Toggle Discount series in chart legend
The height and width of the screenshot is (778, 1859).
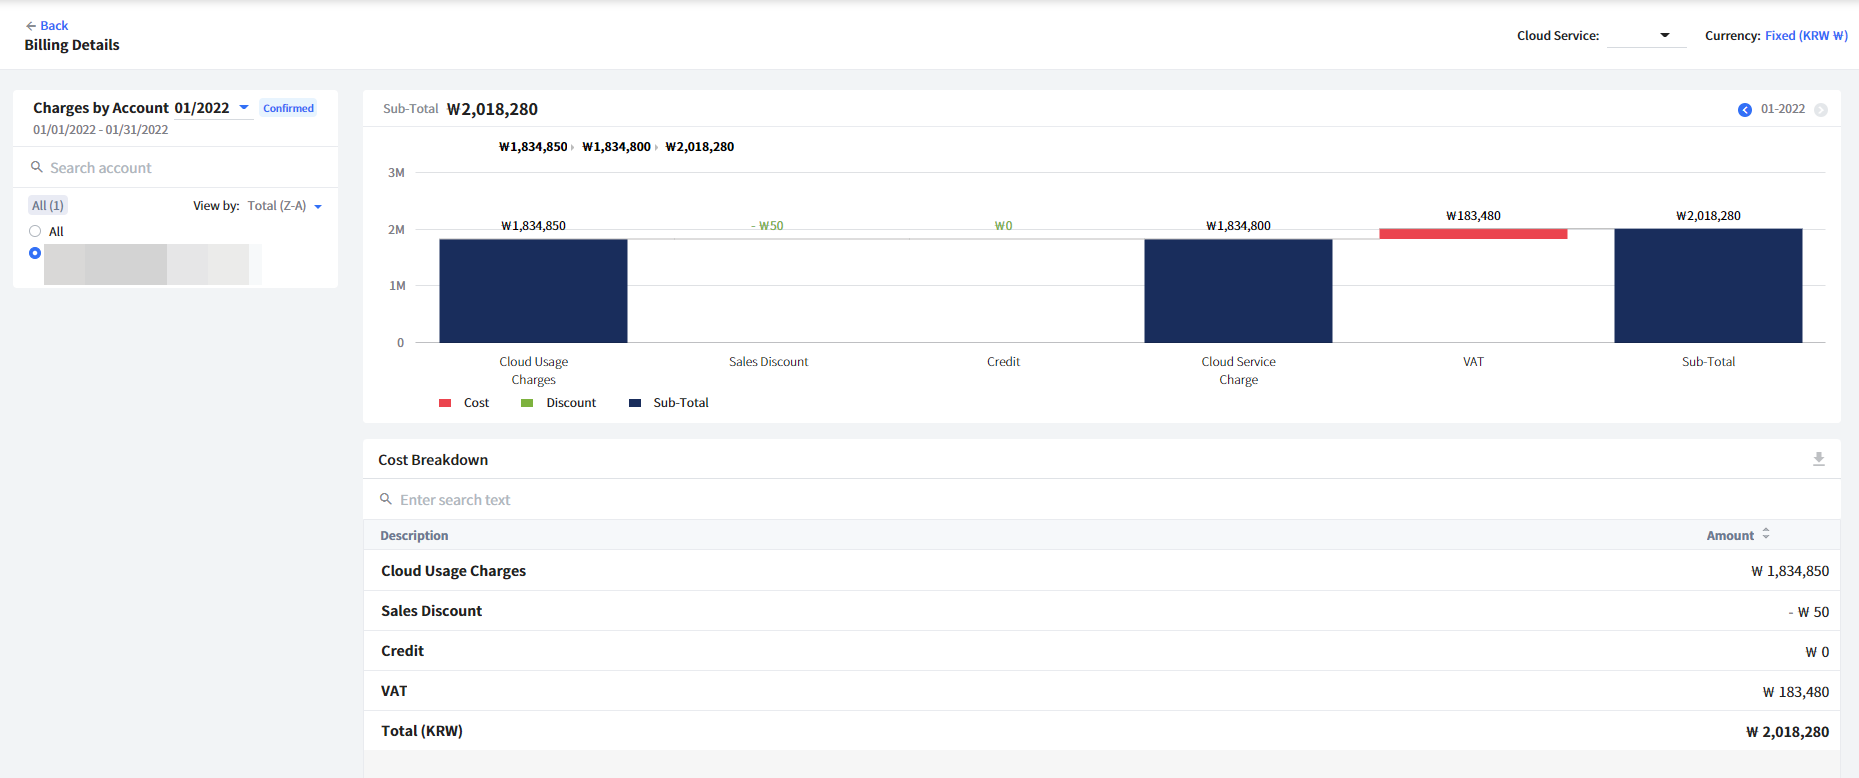tap(559, 403)
